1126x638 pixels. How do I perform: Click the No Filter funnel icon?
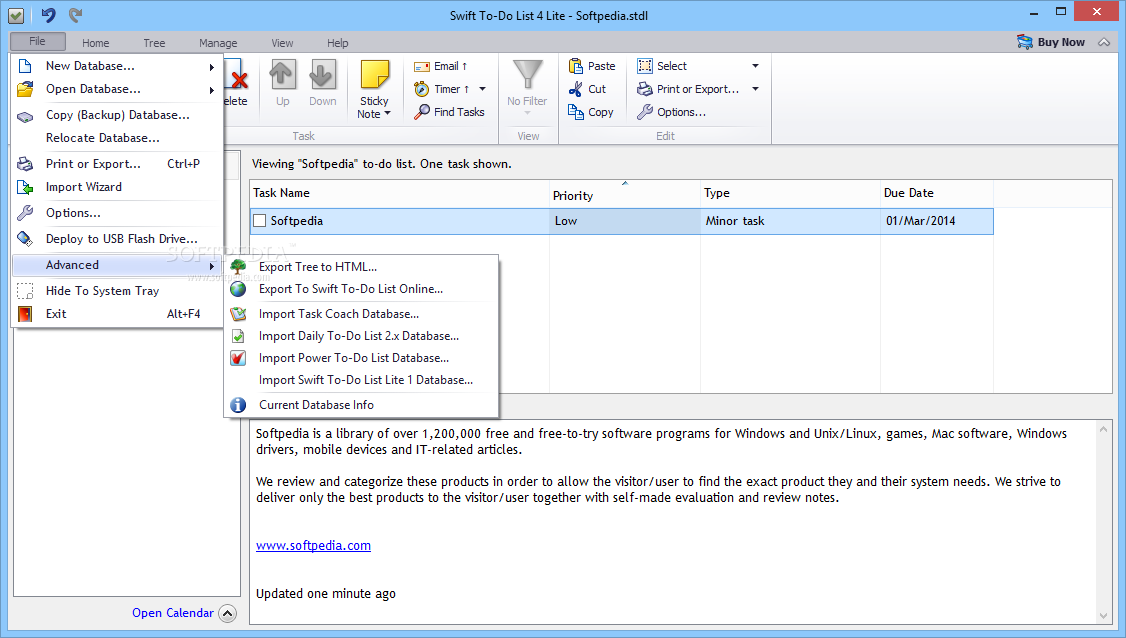click(527, 75)
